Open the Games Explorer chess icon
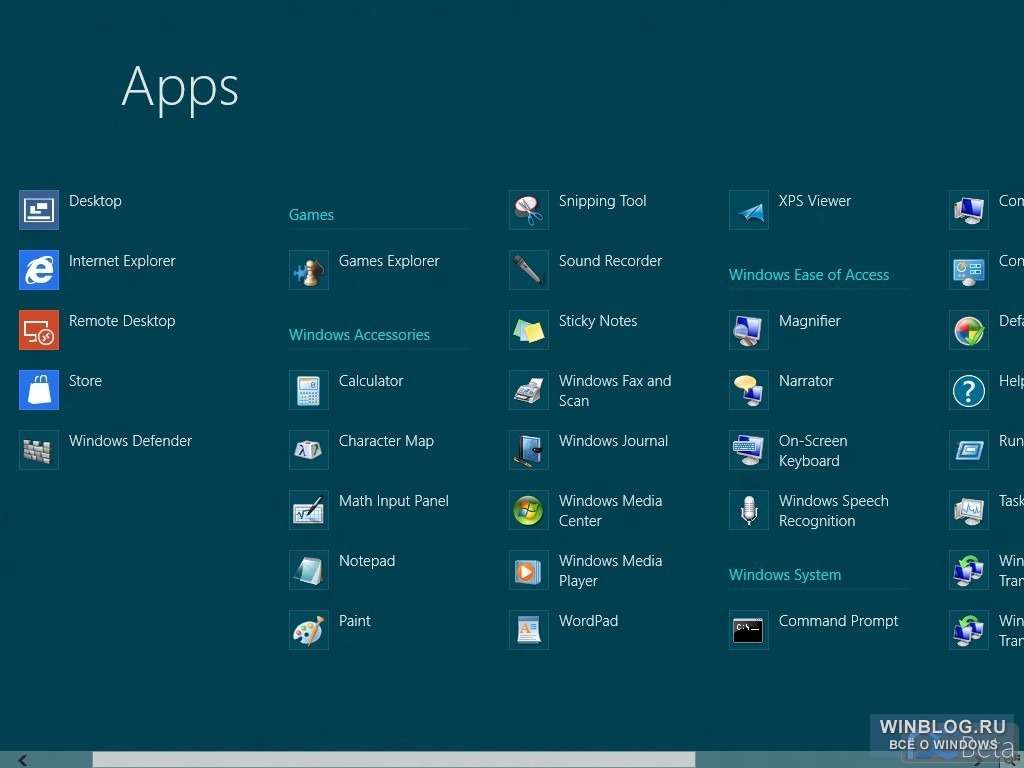This screenshot has width=1024, height=768. (x=309, y=270)
